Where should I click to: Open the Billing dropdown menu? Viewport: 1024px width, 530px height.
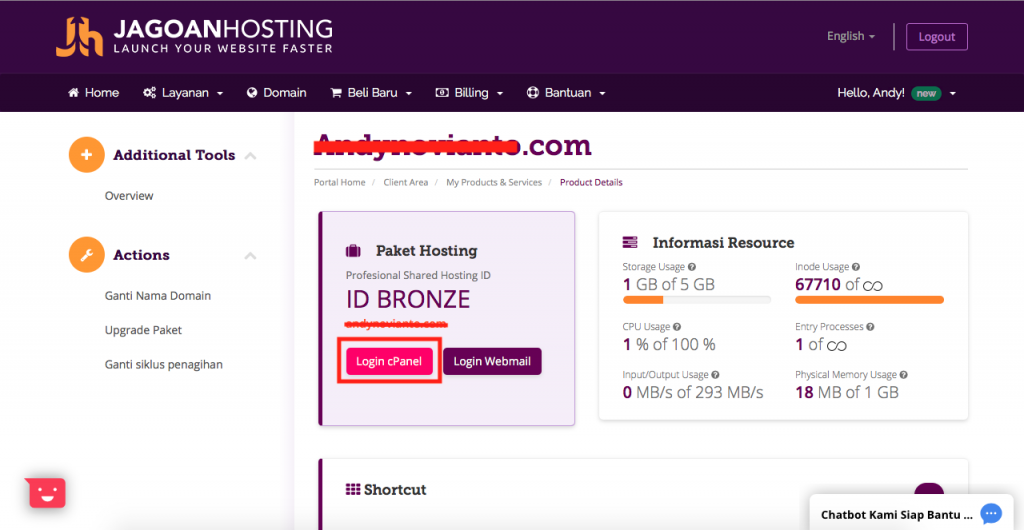469,93
